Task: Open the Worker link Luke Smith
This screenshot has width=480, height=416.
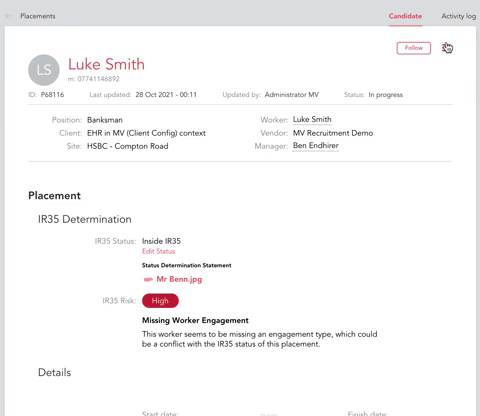Action: point(312,119)
